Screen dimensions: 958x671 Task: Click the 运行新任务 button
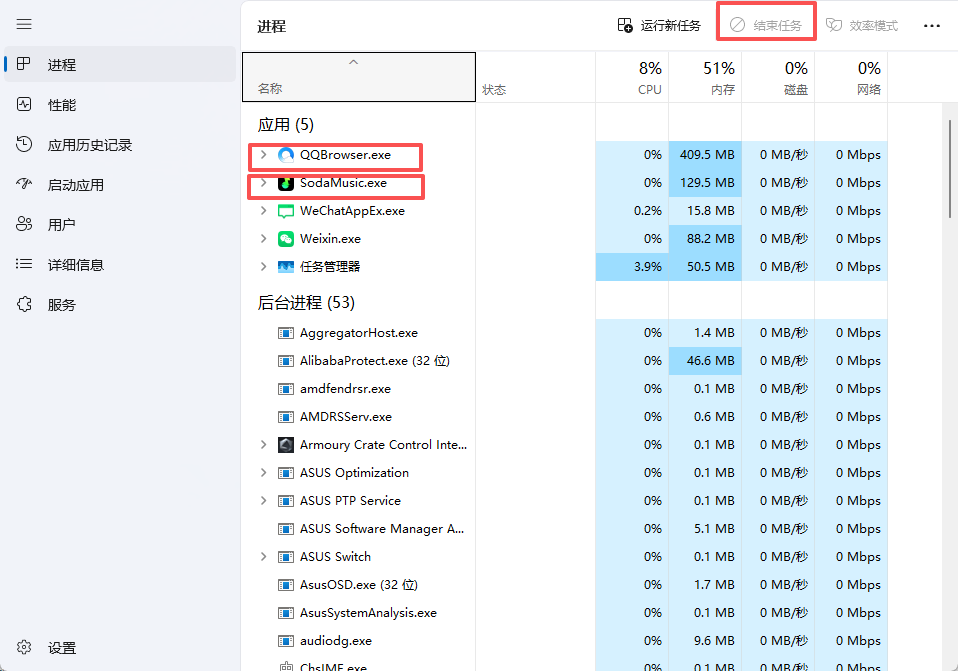coord(659,25)
